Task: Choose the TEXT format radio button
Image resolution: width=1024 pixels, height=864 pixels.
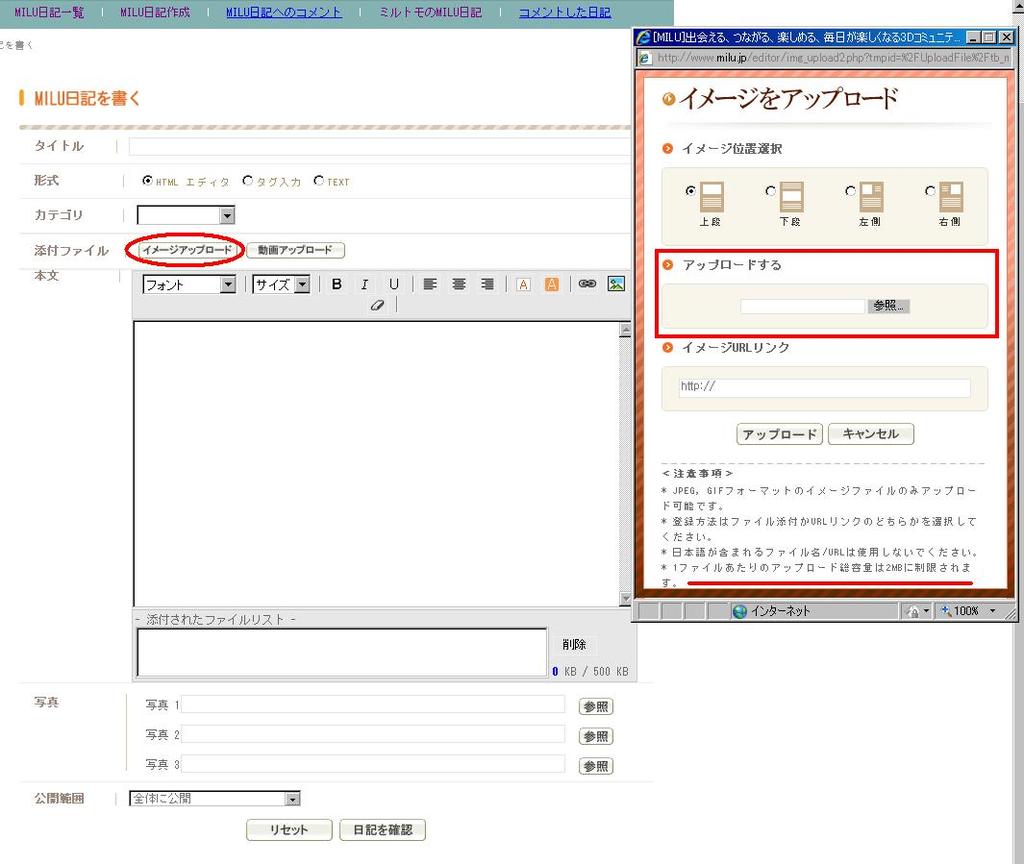Action: pos(319,181)
